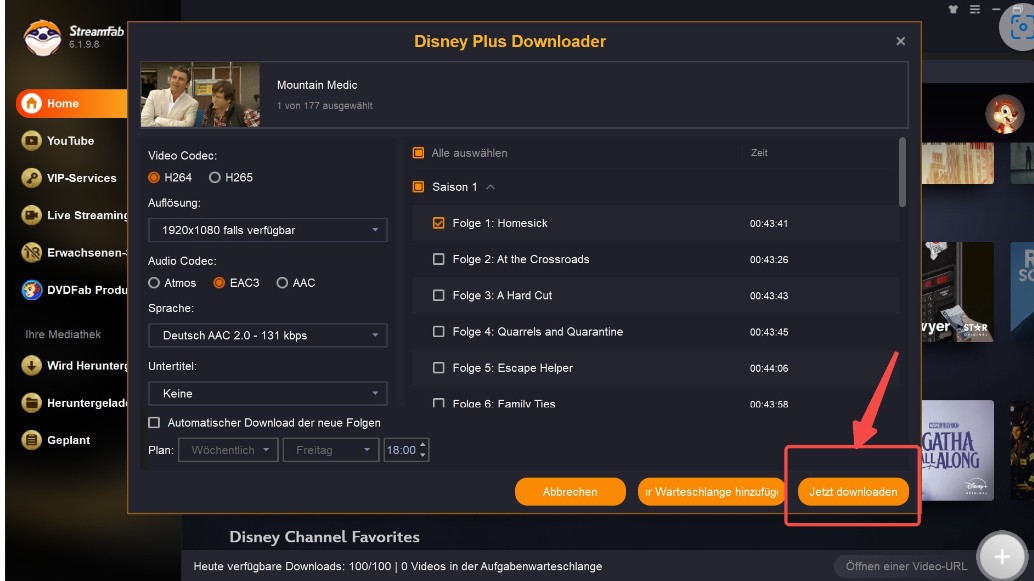Click Zur Warteschlange hinzufügen button
The width and height of the screenshot is (1034, 581).
(x=712, y=492)
